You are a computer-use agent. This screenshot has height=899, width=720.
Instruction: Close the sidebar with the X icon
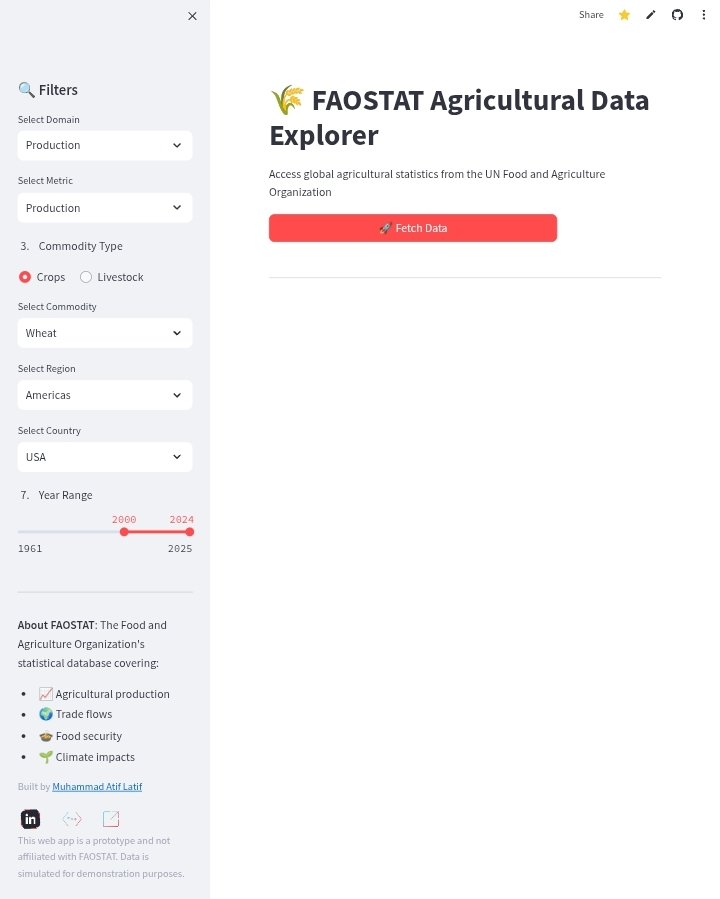pyautogui.click(x=192, y=16)
